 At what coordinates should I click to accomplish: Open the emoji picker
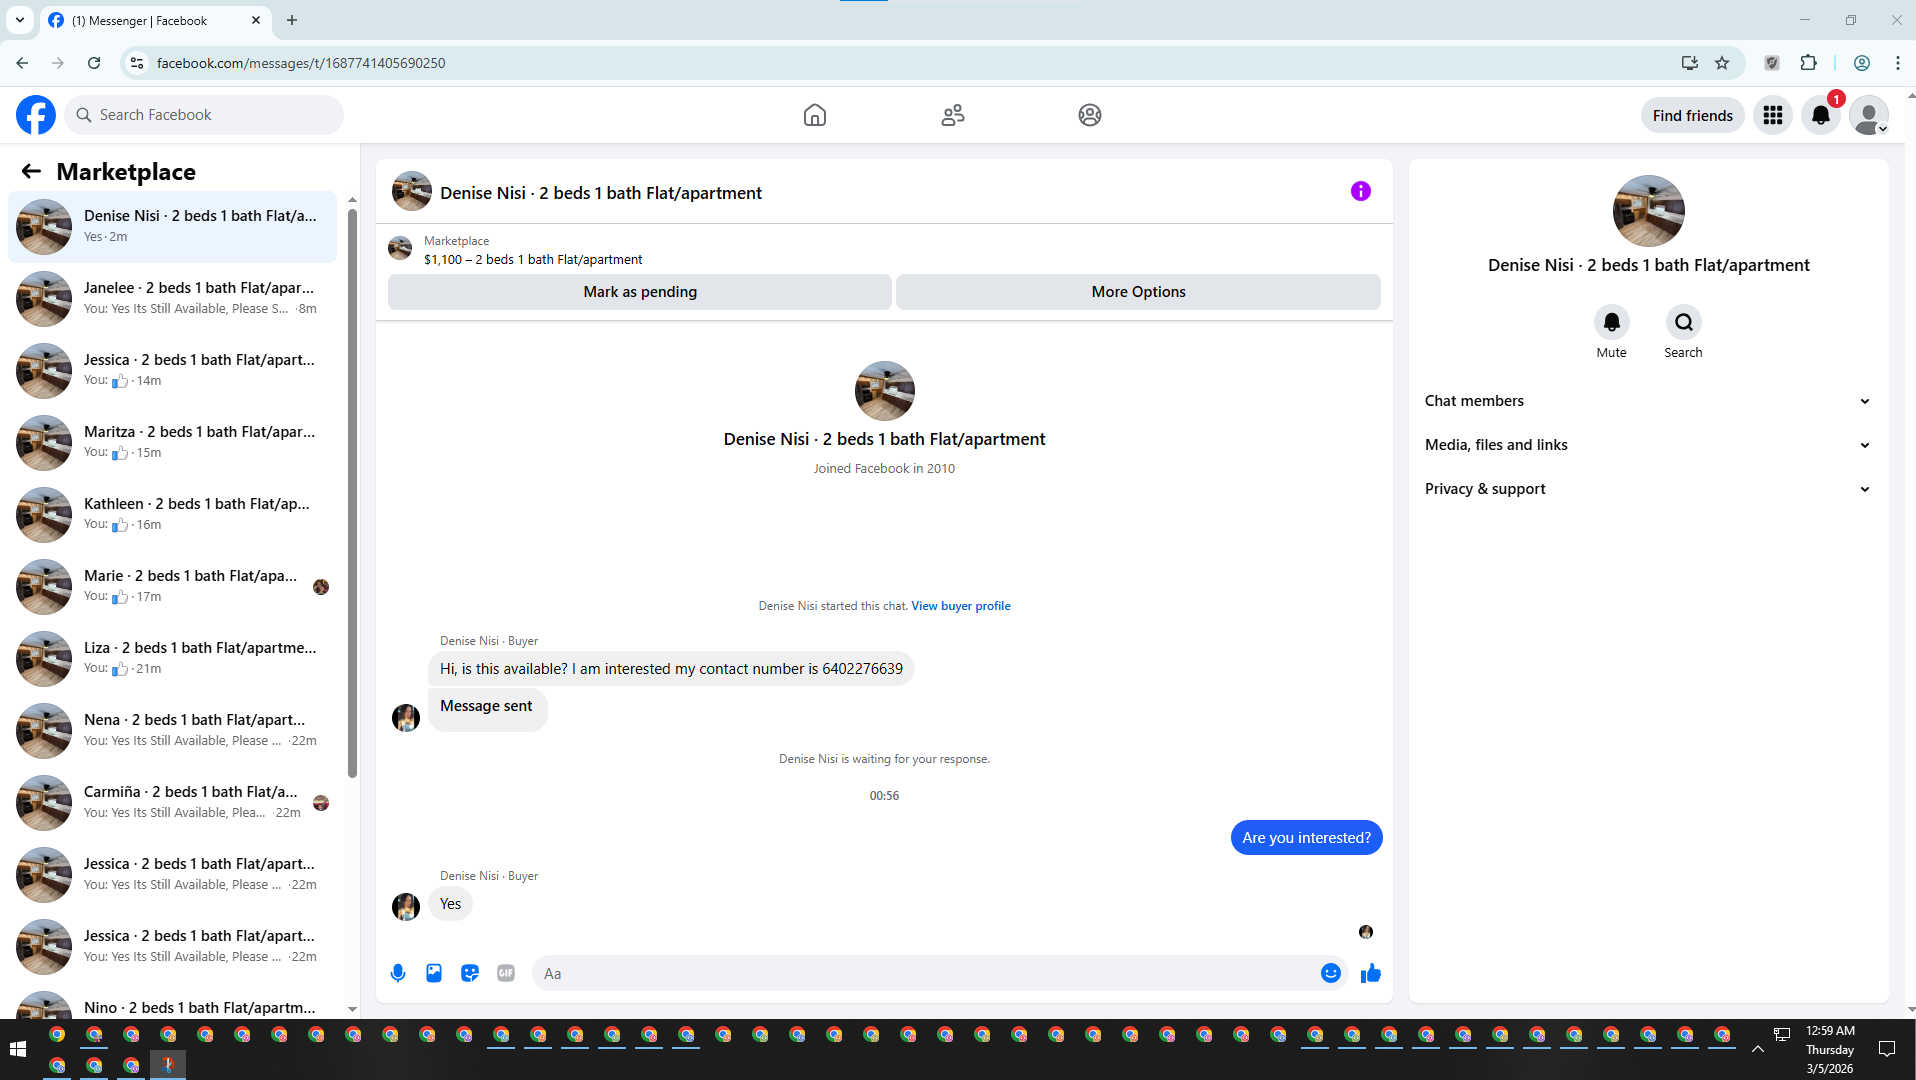[1331, 973]
